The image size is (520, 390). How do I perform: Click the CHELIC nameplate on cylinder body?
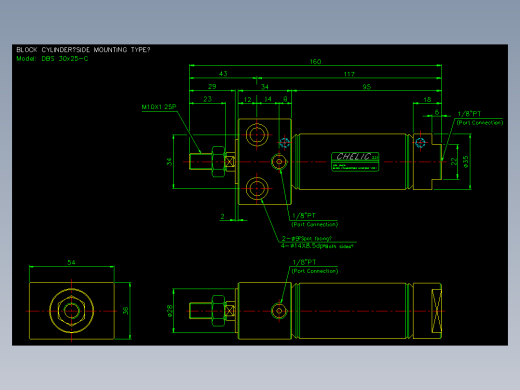355,162
